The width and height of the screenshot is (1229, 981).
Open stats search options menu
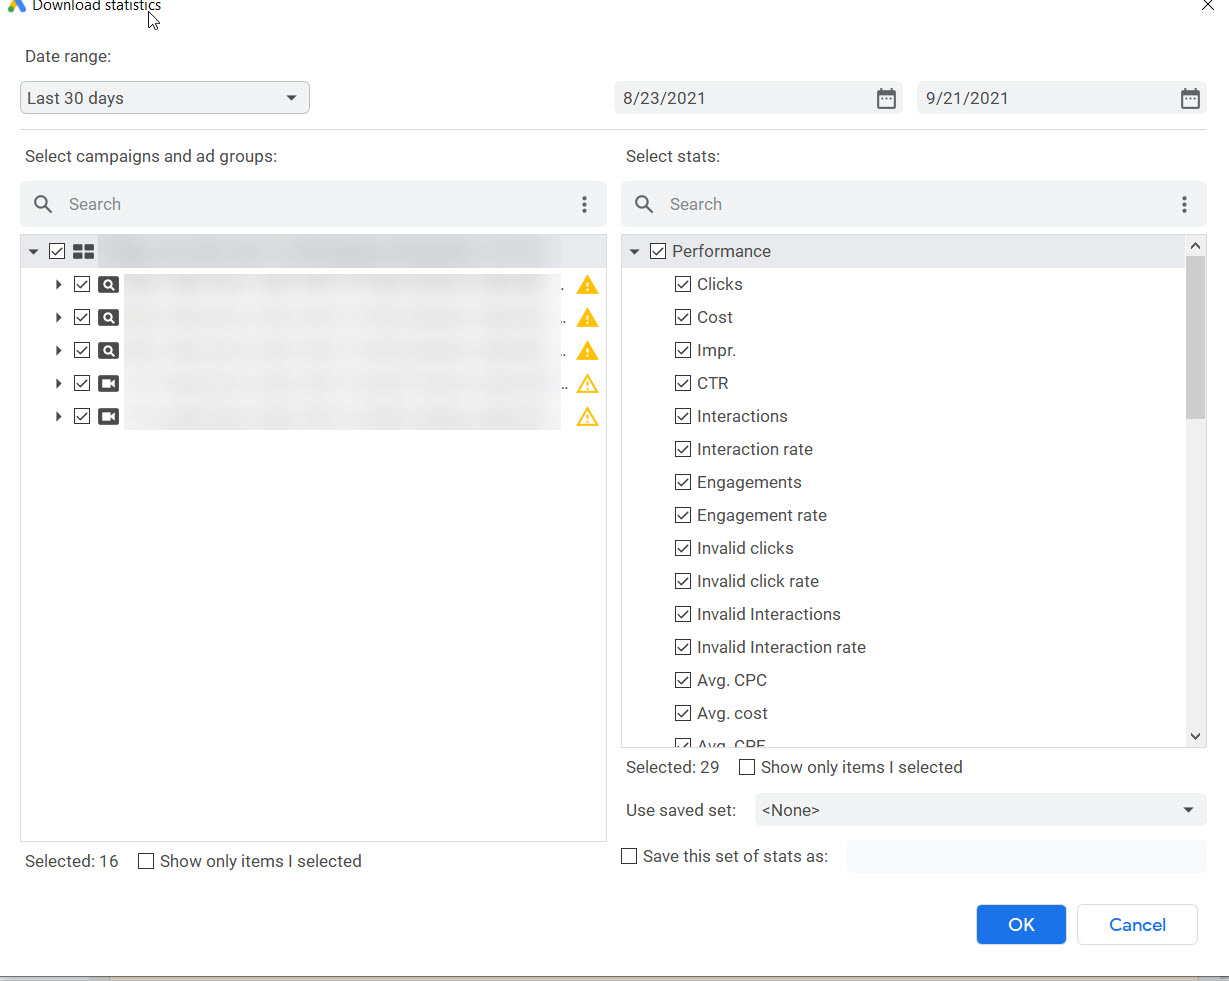click(1184, 204)
